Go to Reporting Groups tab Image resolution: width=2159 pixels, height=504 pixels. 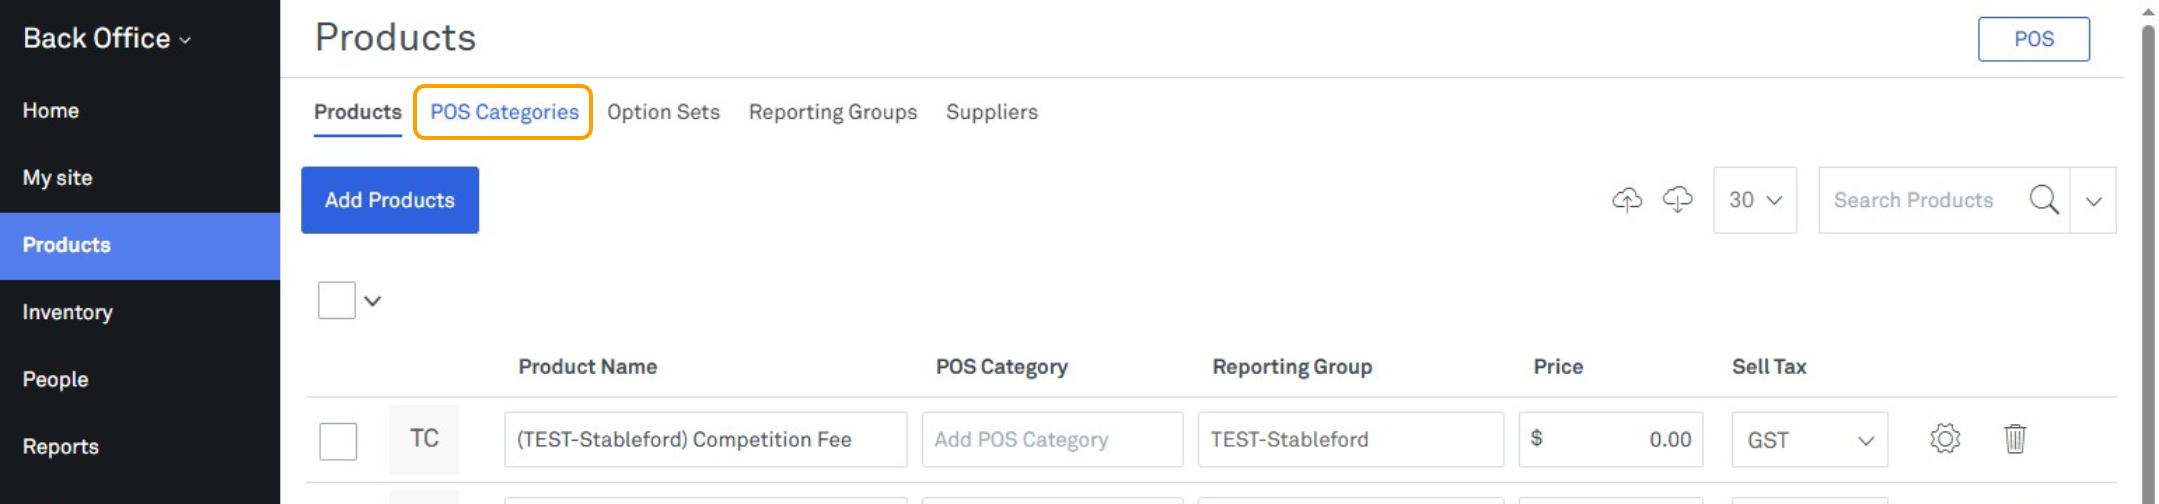[832, 112]
